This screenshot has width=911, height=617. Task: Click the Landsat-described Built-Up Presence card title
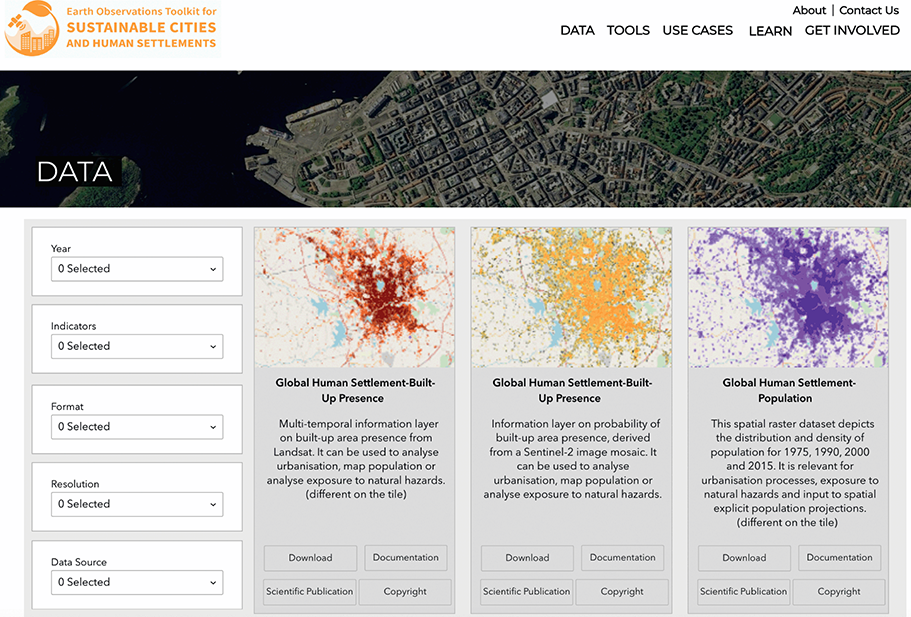354,390
